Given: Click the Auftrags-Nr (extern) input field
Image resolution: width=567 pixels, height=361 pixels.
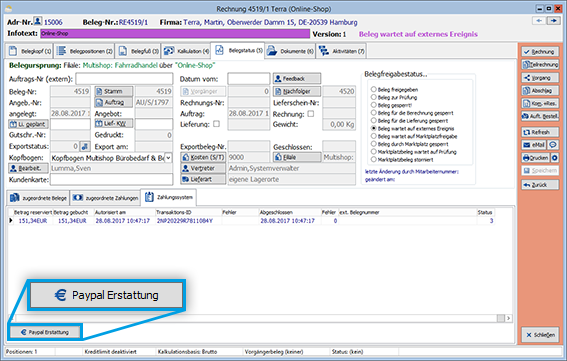Looking at the screenshot, I should tap(124, 78).
